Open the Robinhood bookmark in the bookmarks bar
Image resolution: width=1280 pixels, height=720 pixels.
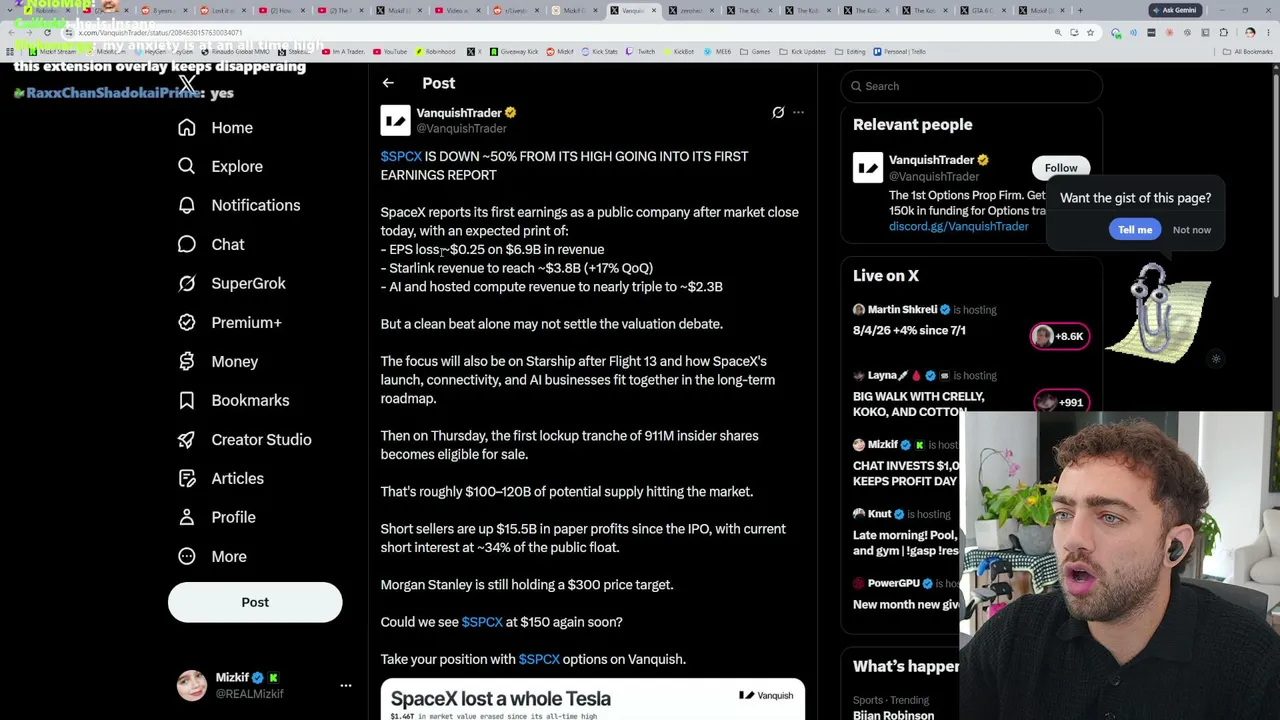(436, 52)
